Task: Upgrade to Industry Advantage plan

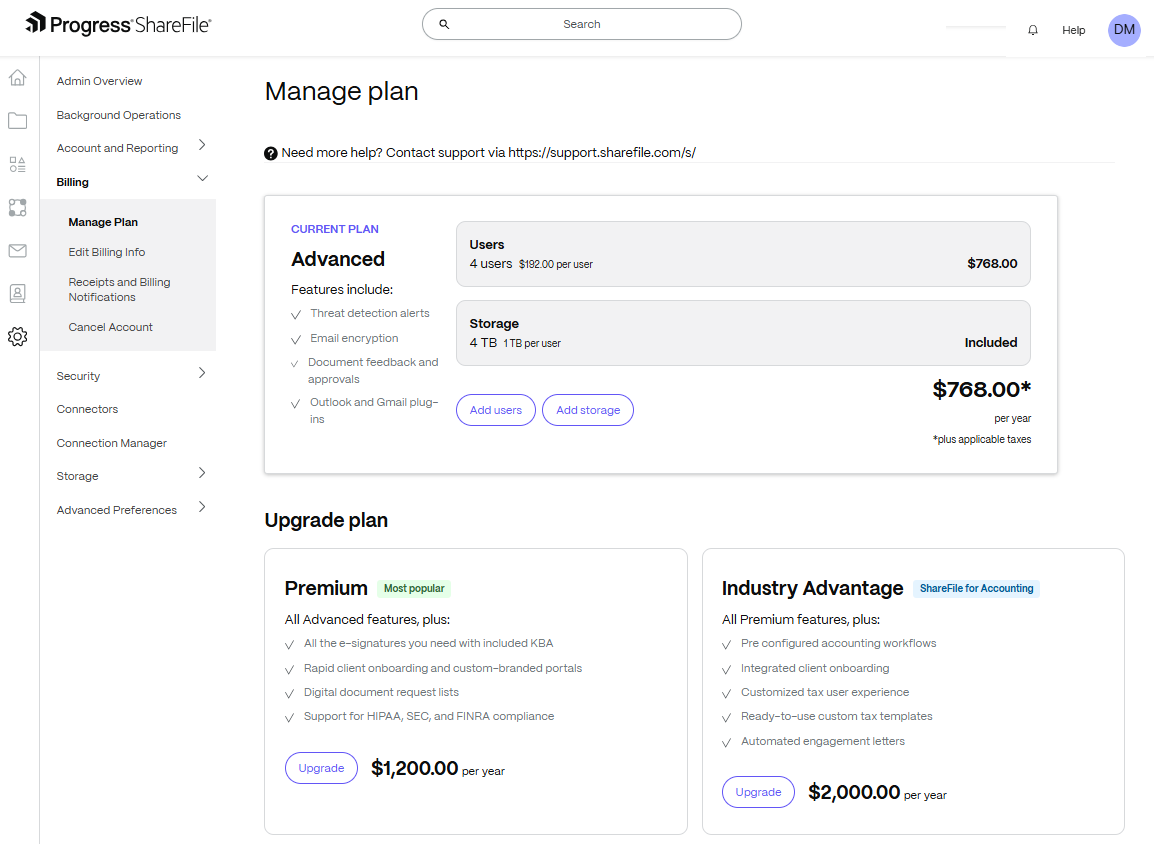Action: pyautogui.click(x=758, y=792)
